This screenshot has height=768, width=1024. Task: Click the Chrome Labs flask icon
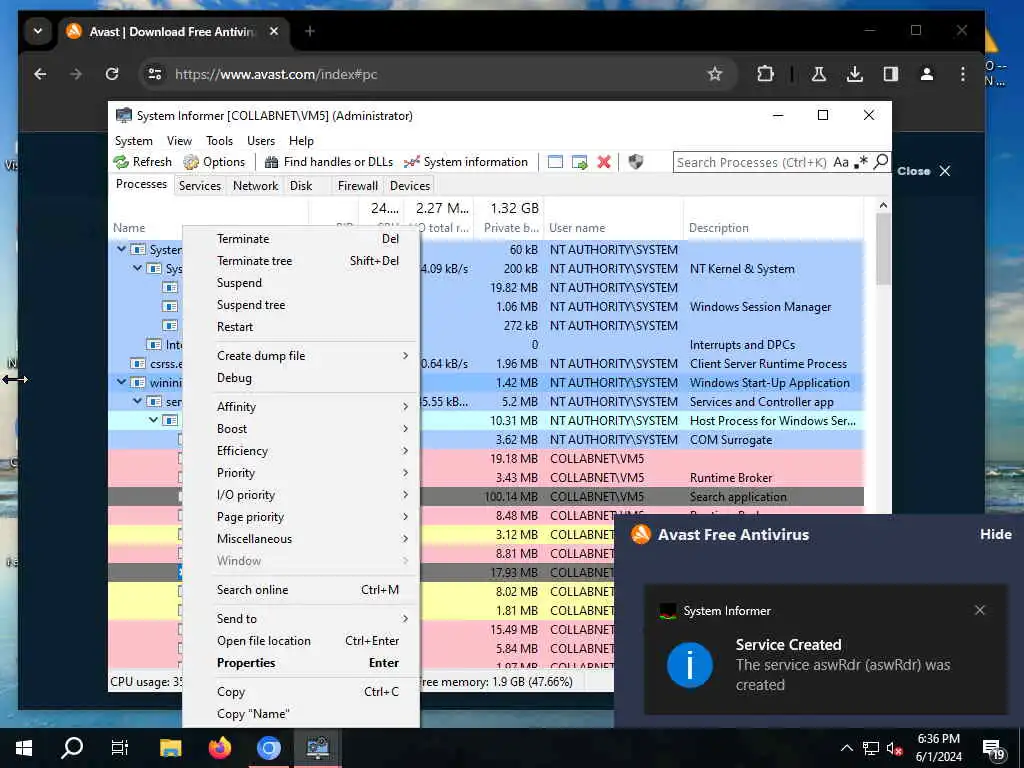[818, 74]
